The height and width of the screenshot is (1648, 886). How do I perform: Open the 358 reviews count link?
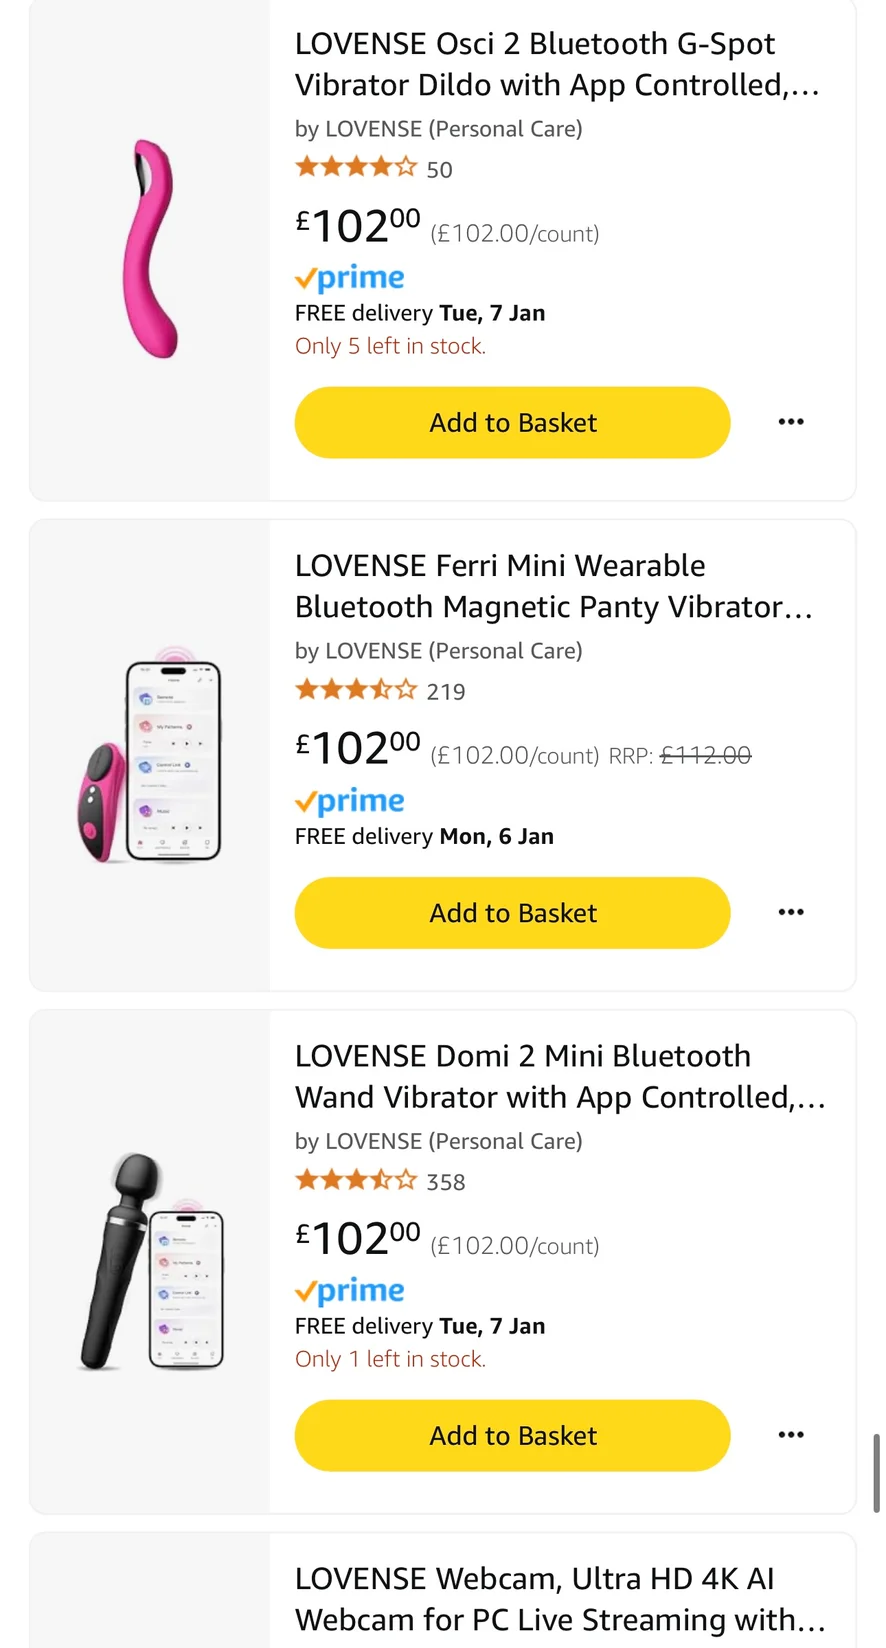point(446,1182)
